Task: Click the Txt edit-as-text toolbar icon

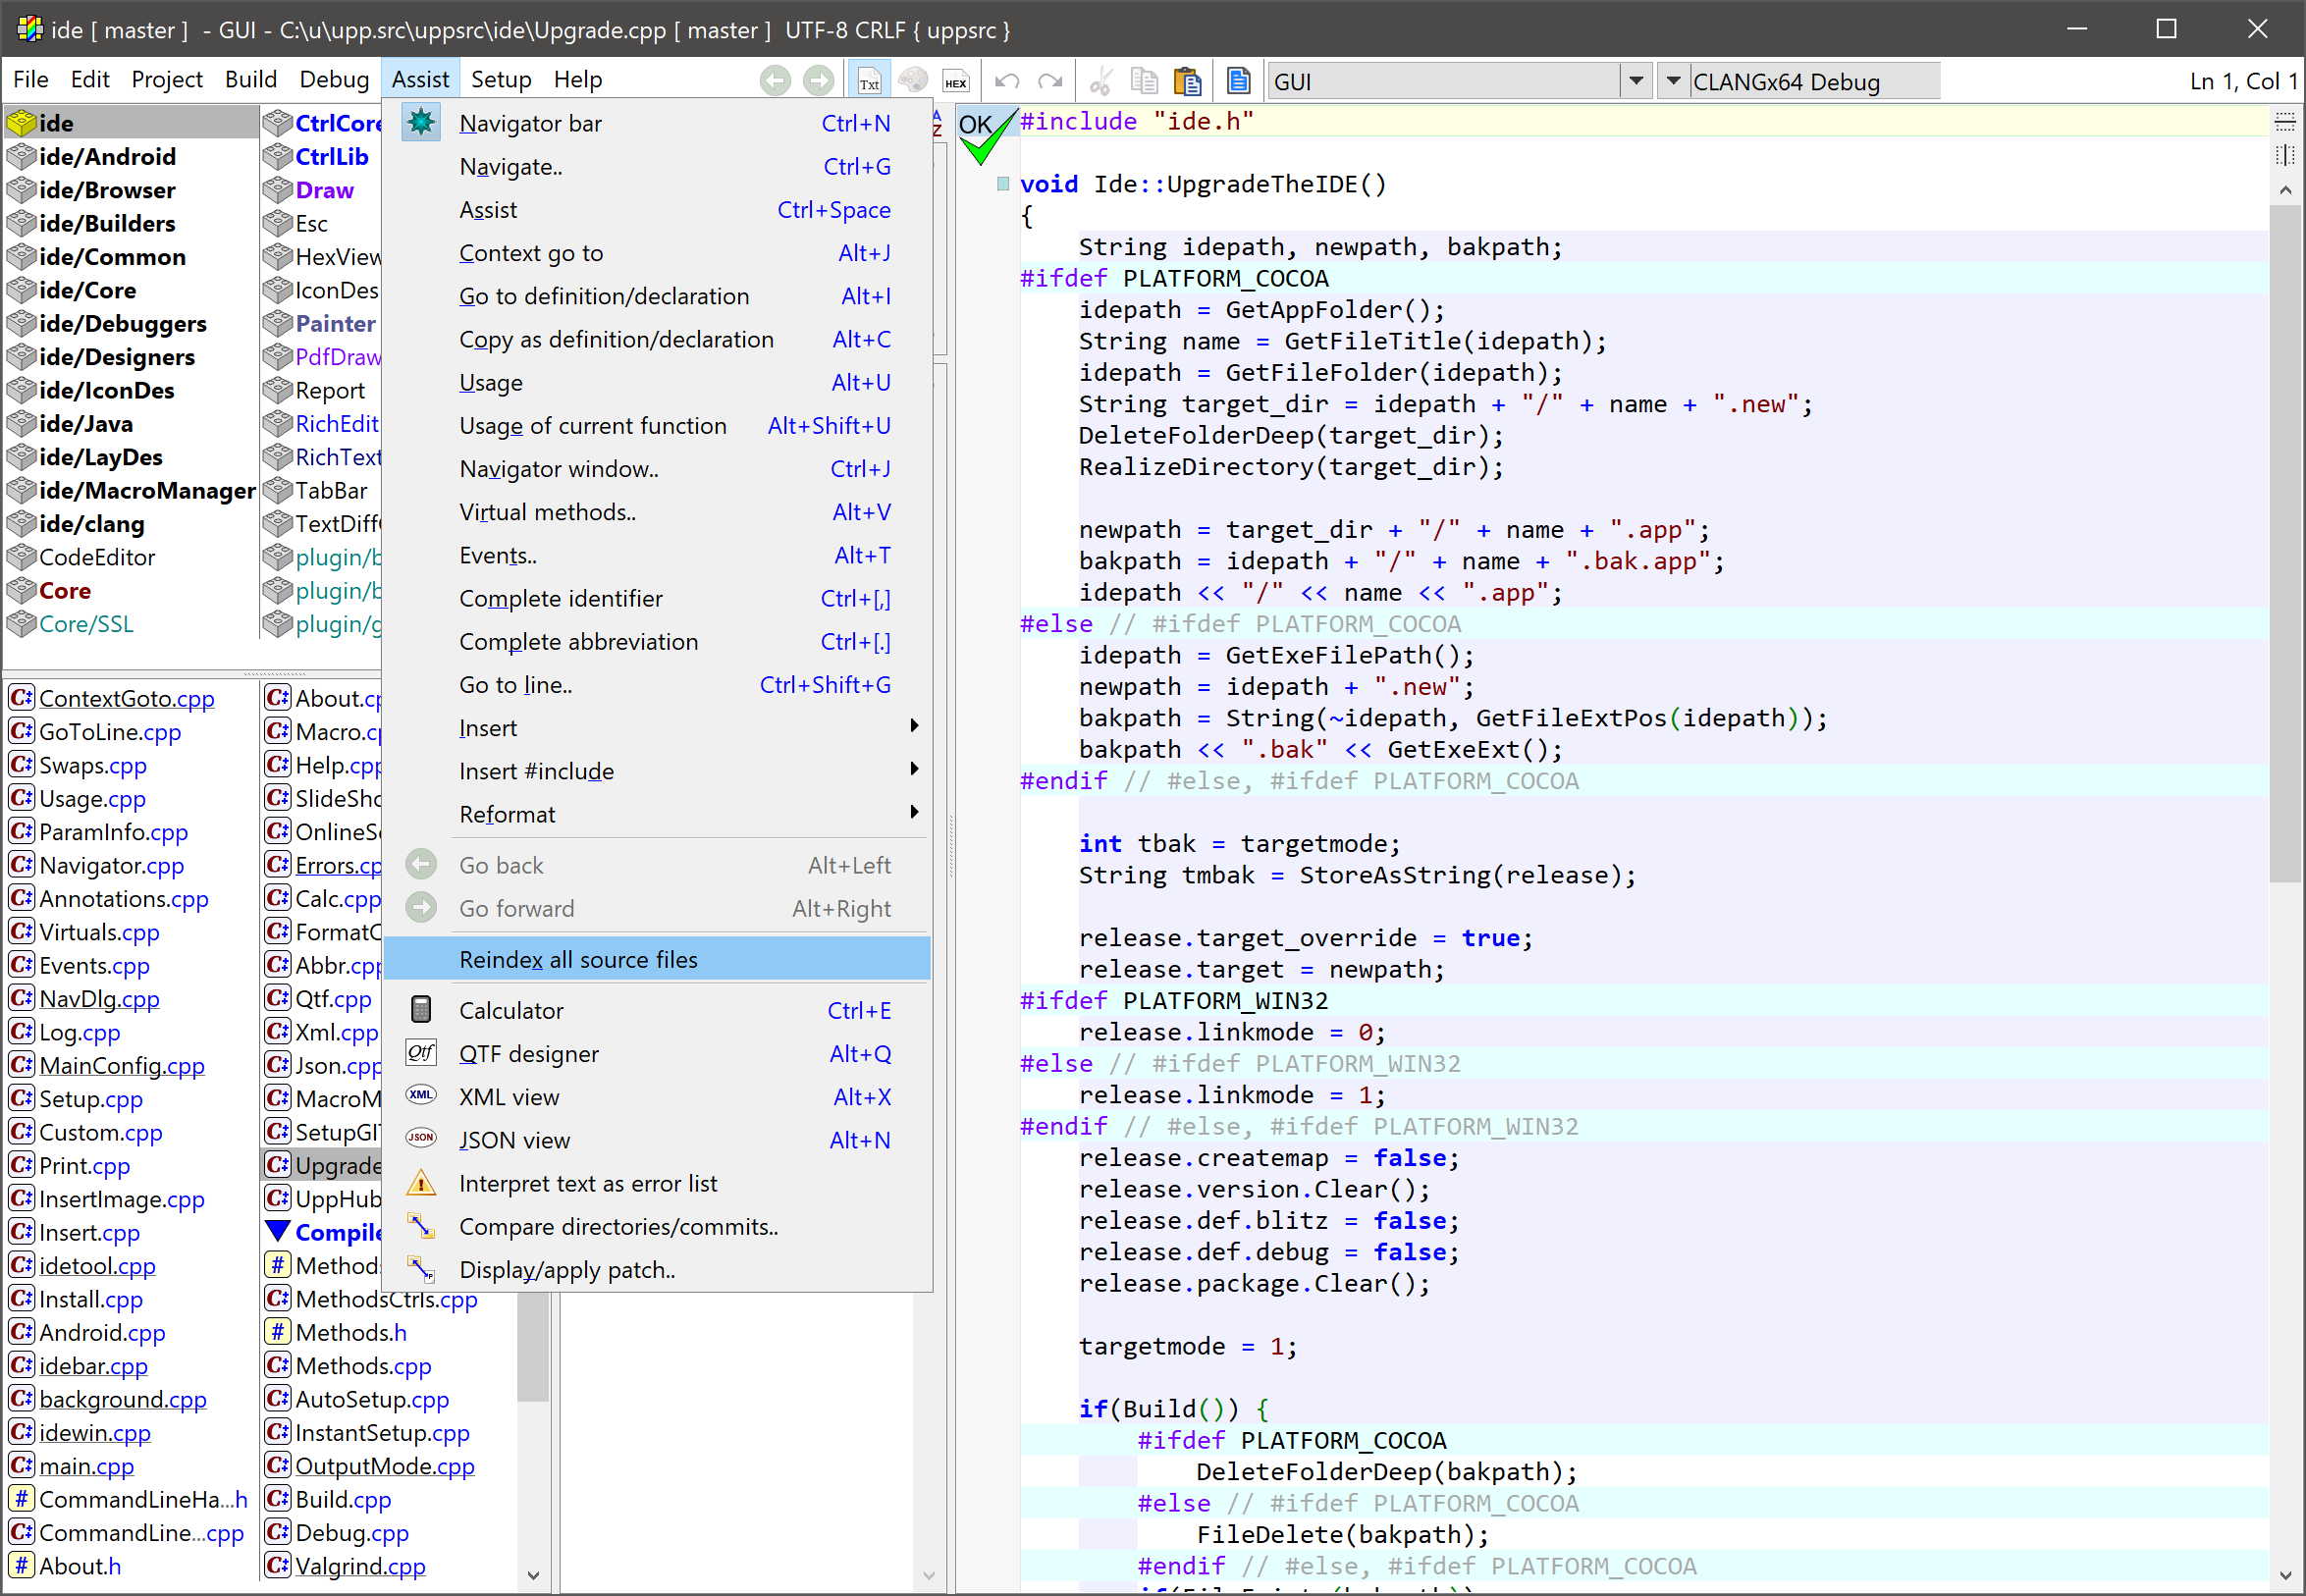Action: coord(868,81)
